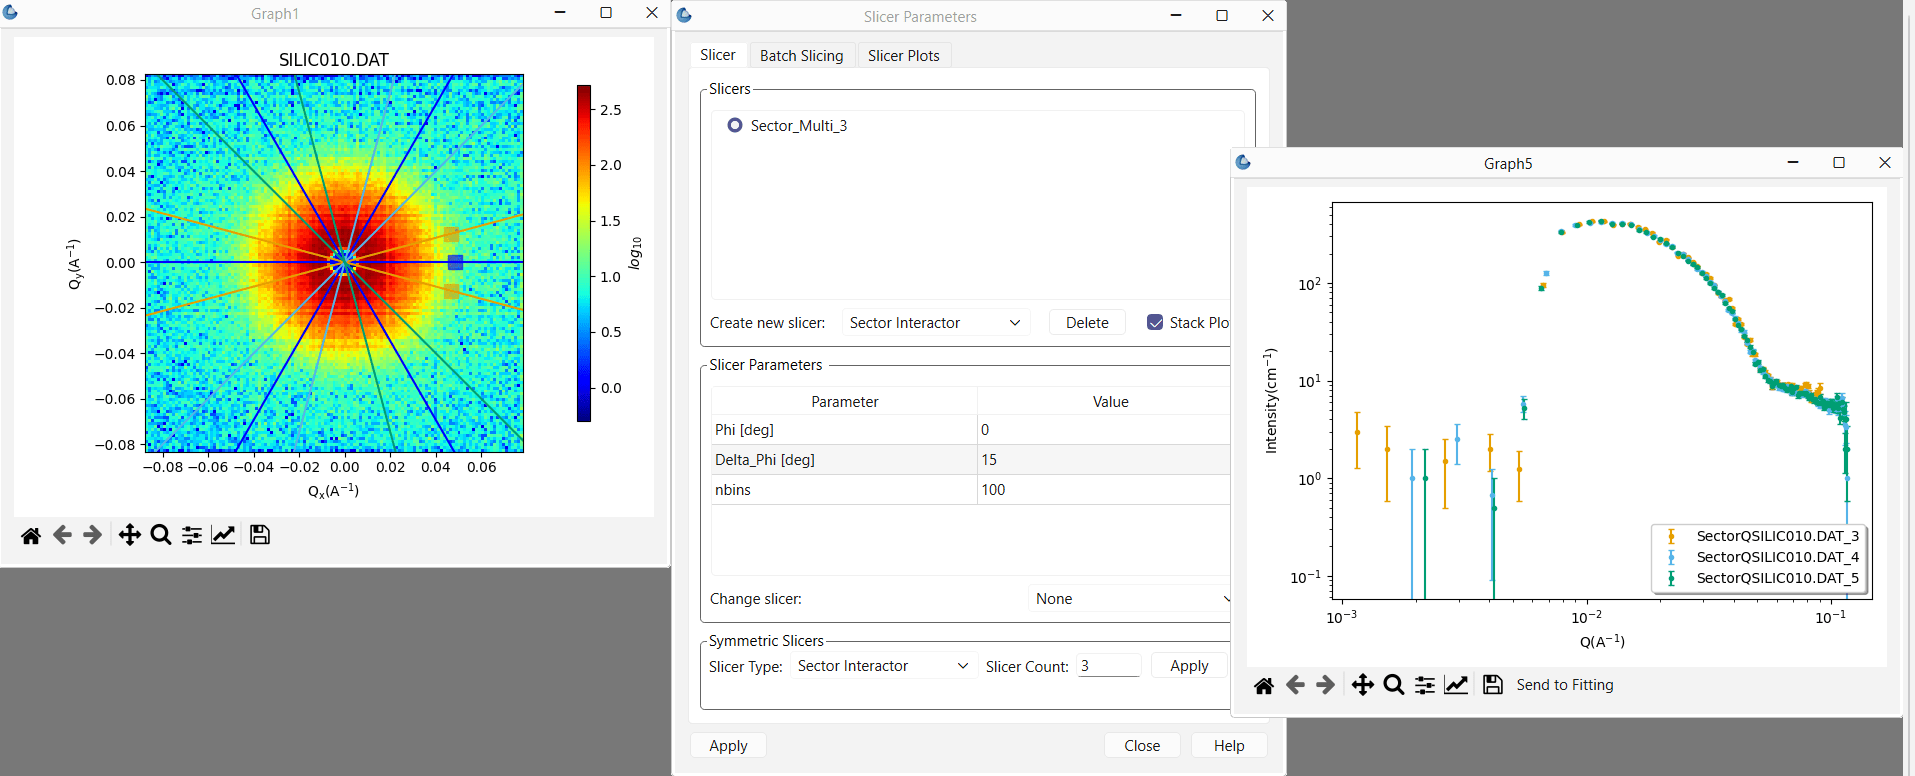Switch to Slicer Plots tab

(904, 56)
